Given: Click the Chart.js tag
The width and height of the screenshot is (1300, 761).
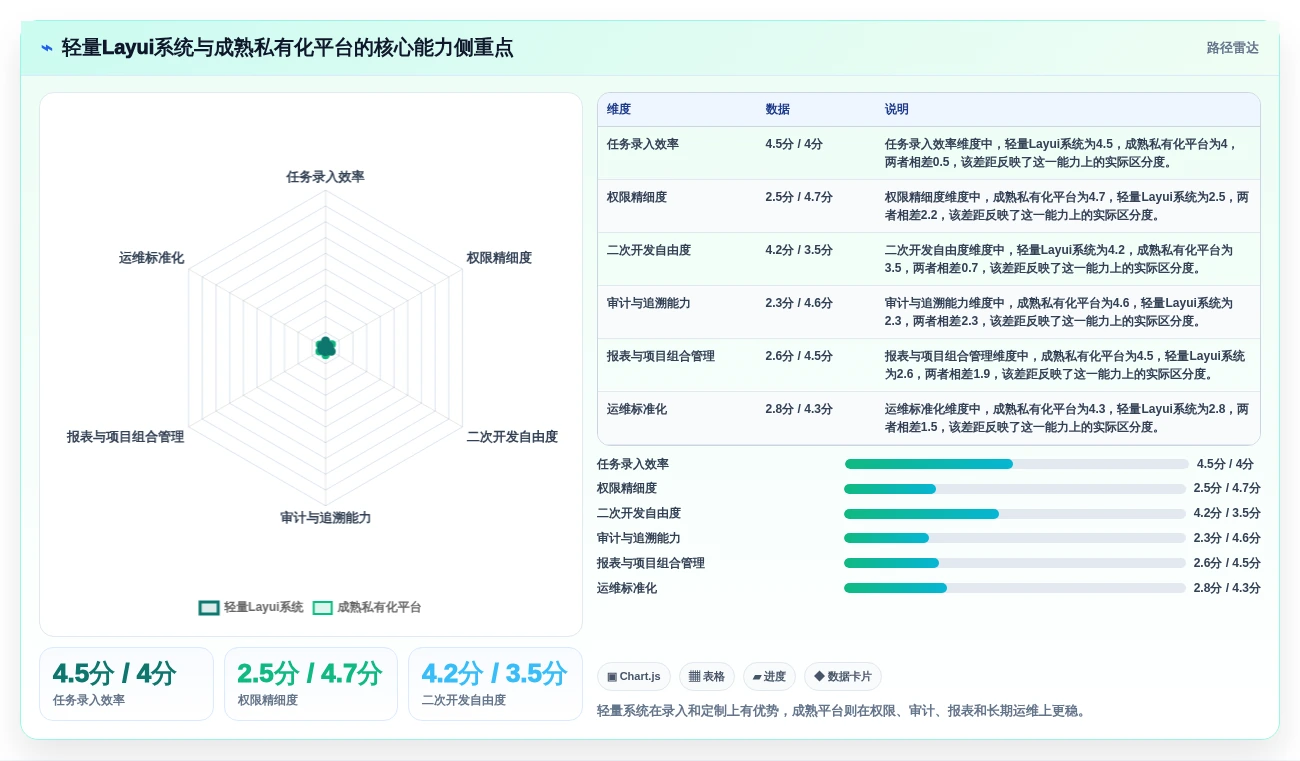Looking at the screenshot, I should (634, 676).
